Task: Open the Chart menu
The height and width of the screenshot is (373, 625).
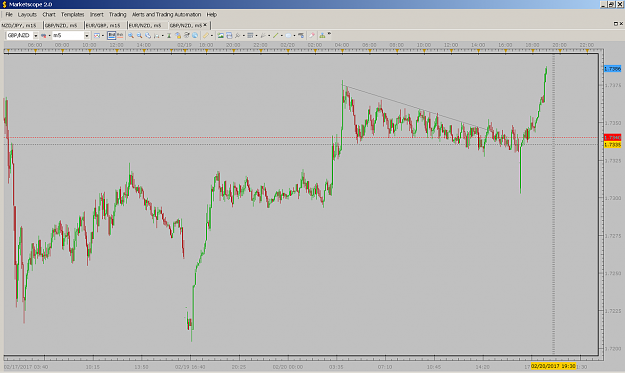Action: [x=49, y=14]
